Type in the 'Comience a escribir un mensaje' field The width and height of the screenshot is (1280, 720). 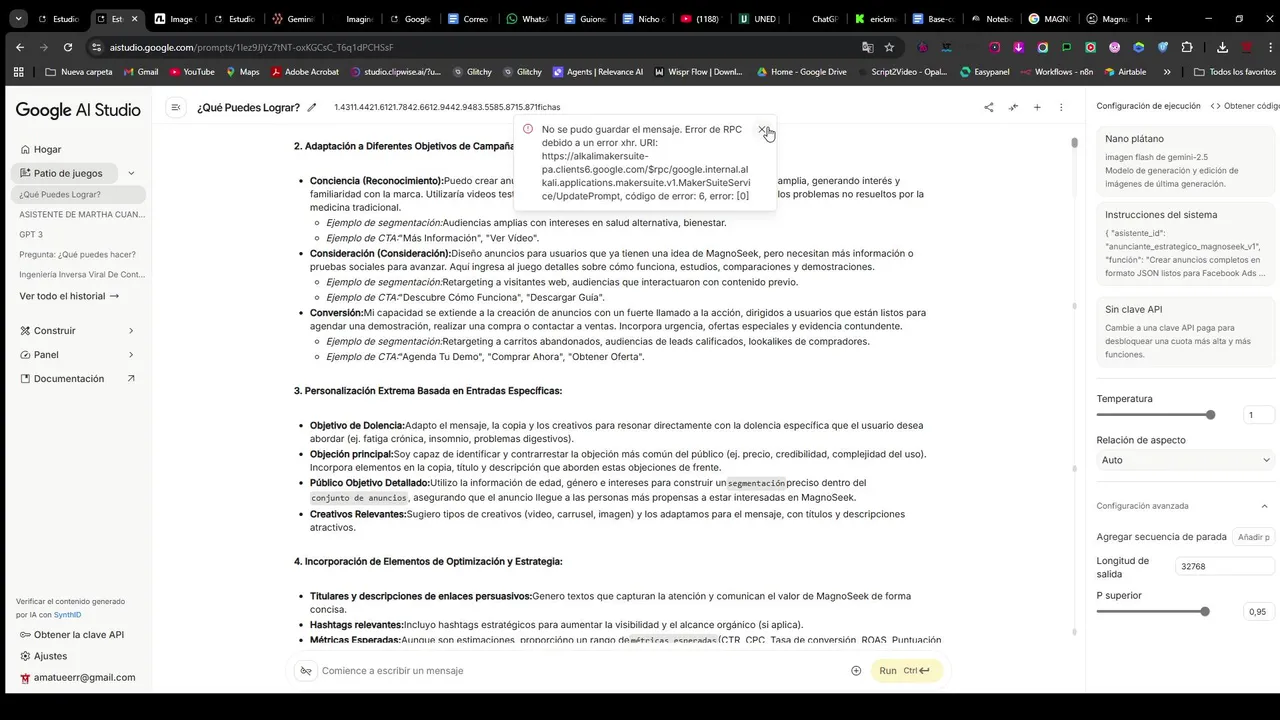click(x=580, y=670)
